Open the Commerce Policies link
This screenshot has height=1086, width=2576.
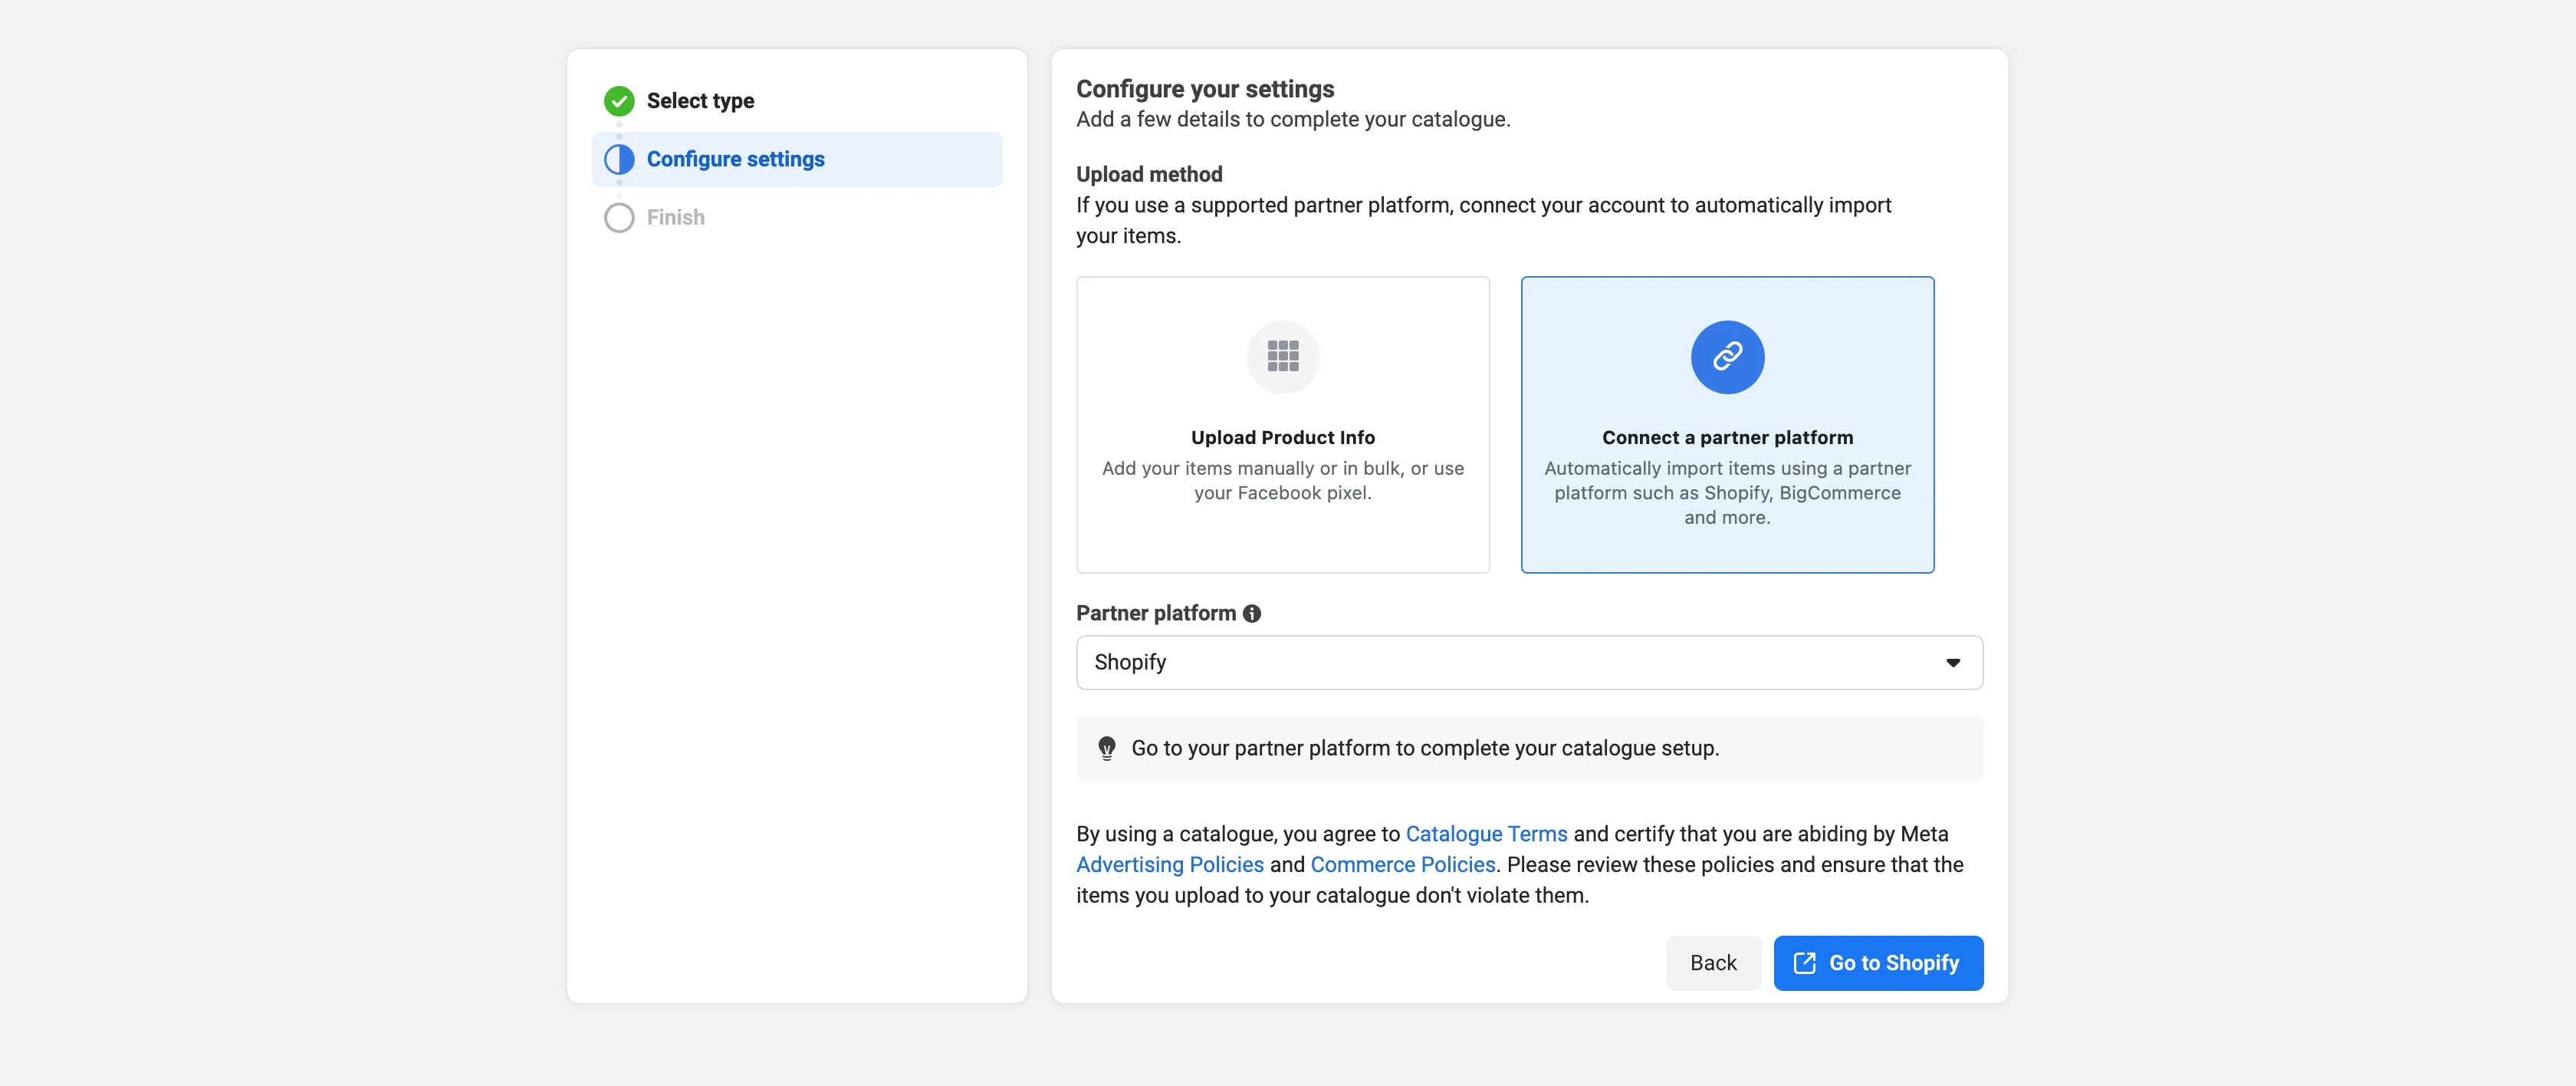[1402, 865]
